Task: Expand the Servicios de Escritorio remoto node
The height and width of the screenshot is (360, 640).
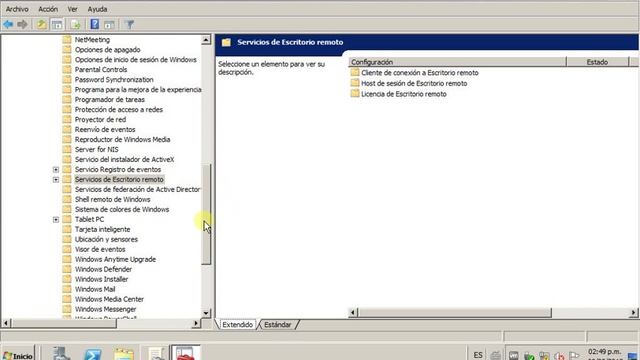Action: point(56,180)
